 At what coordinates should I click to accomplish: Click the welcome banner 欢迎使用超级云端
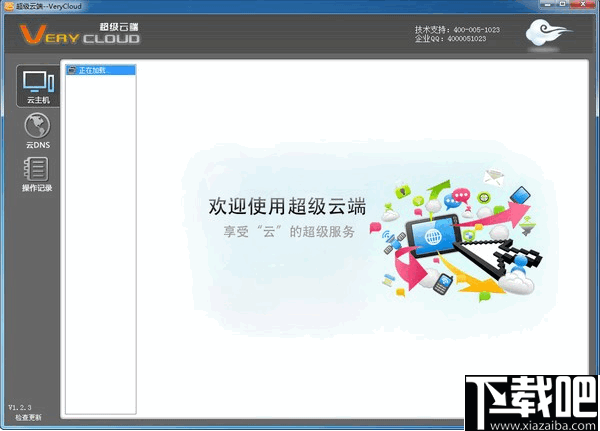click(287, 206)
